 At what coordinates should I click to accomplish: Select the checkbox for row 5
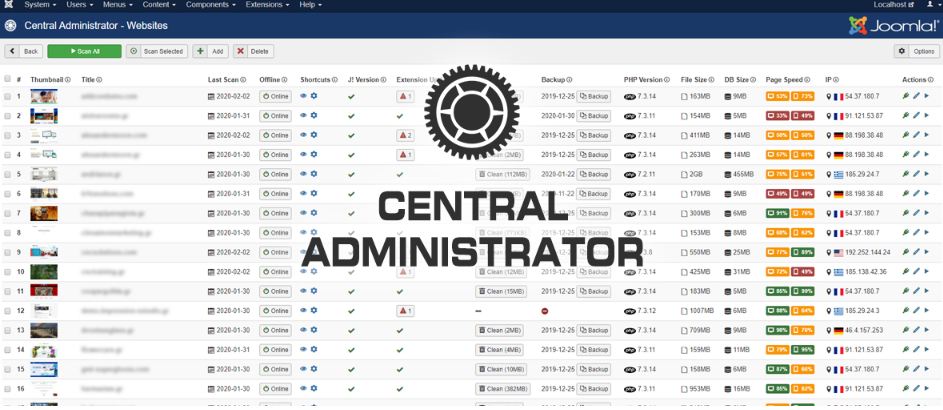pos(8,174)
